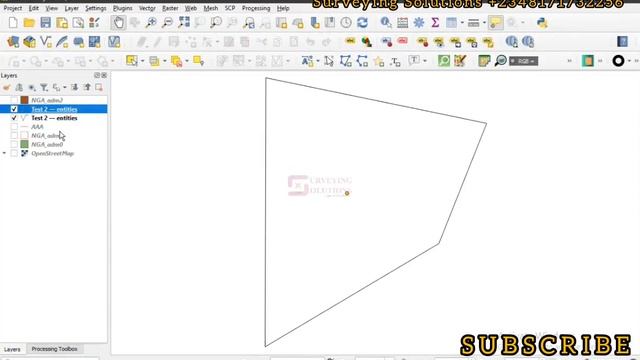This screenshot has width=640, height=360.
Task: Activate the Pan Map hand tool
Action: (118, 22)
